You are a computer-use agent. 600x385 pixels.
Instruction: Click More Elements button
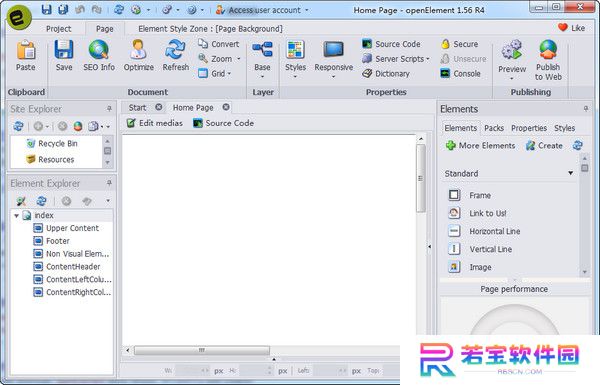click(481, 145)
